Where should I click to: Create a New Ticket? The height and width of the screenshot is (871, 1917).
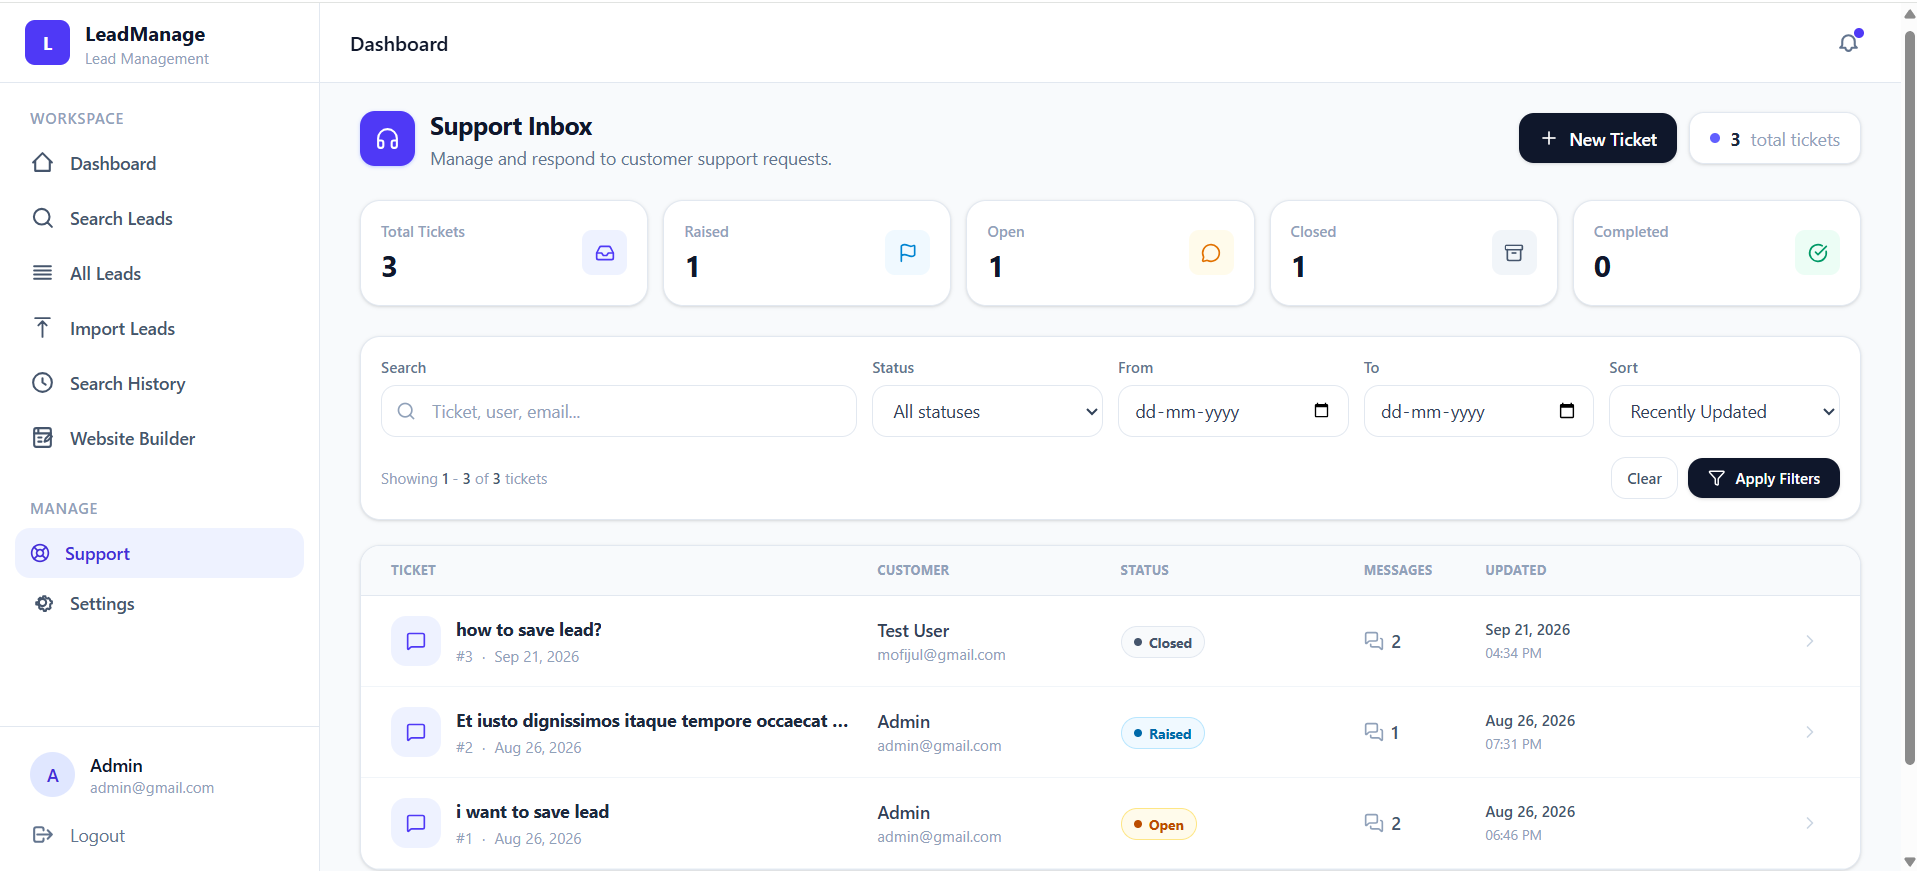click(x=1597, y=138)
